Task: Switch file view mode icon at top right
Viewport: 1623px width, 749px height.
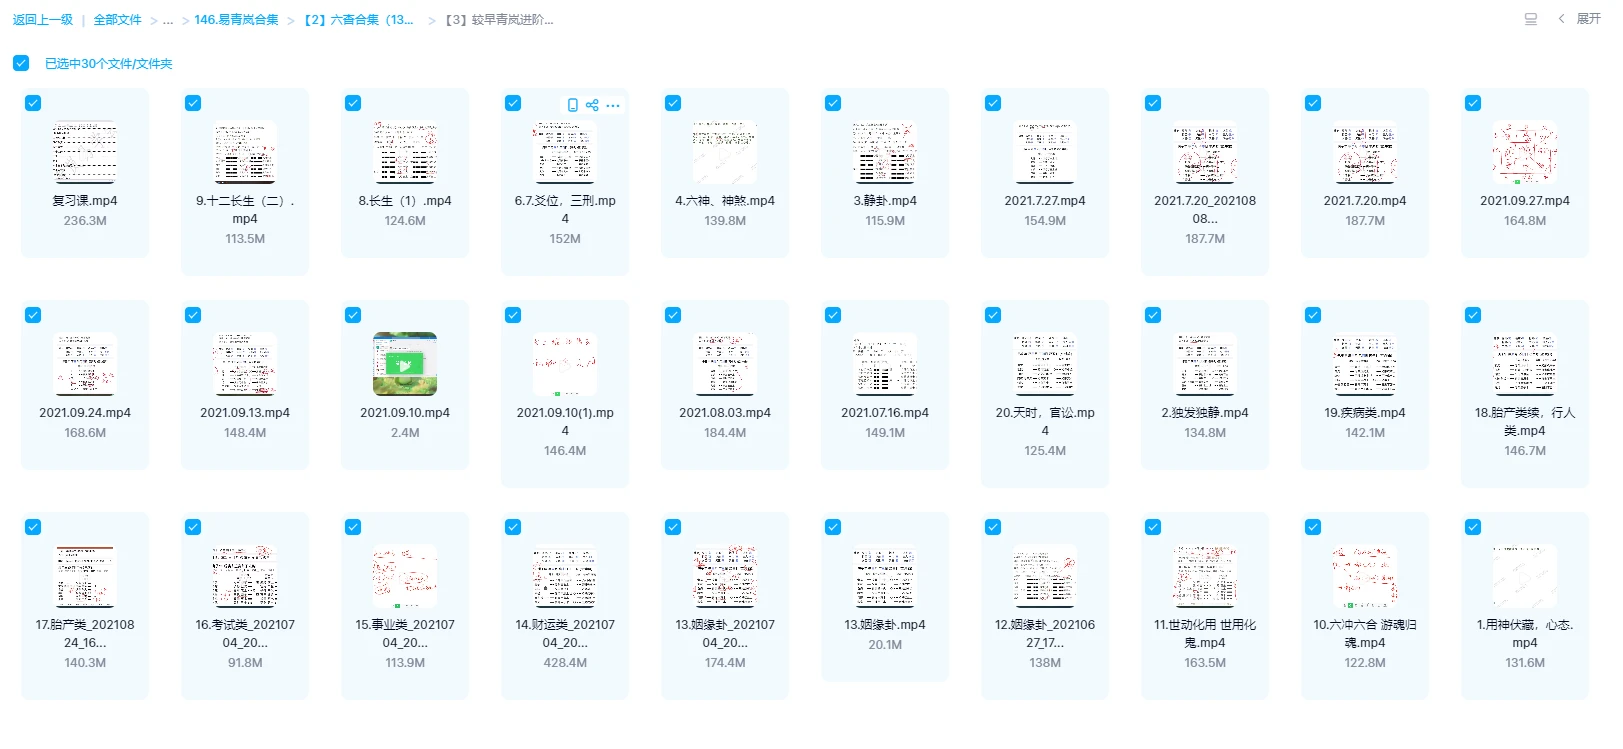Action: (1530, 19)
